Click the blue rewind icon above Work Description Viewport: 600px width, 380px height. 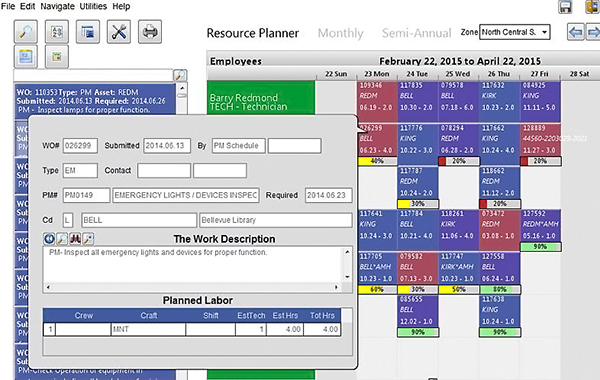49,239
